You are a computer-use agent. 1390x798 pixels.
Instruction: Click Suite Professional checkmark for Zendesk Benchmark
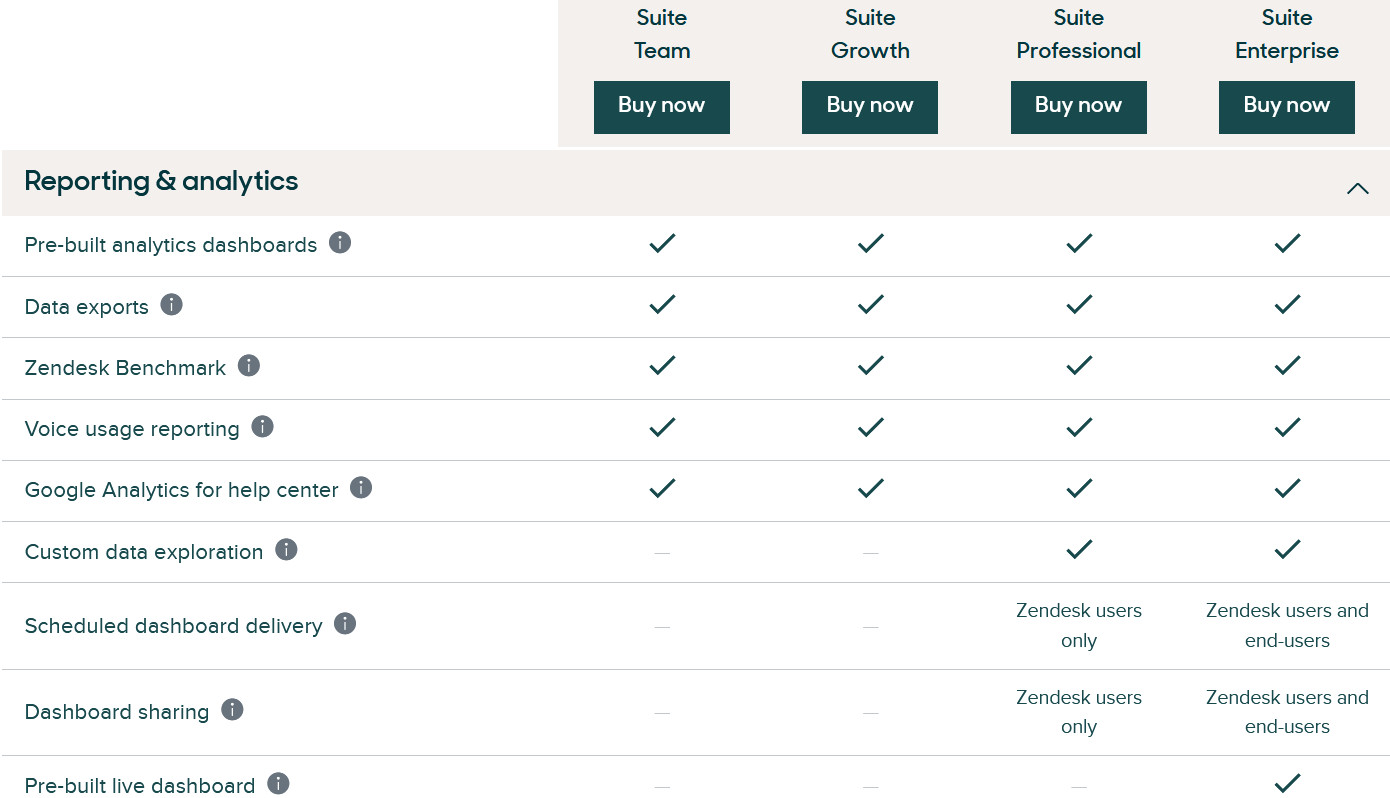[x=1079, y=365]
